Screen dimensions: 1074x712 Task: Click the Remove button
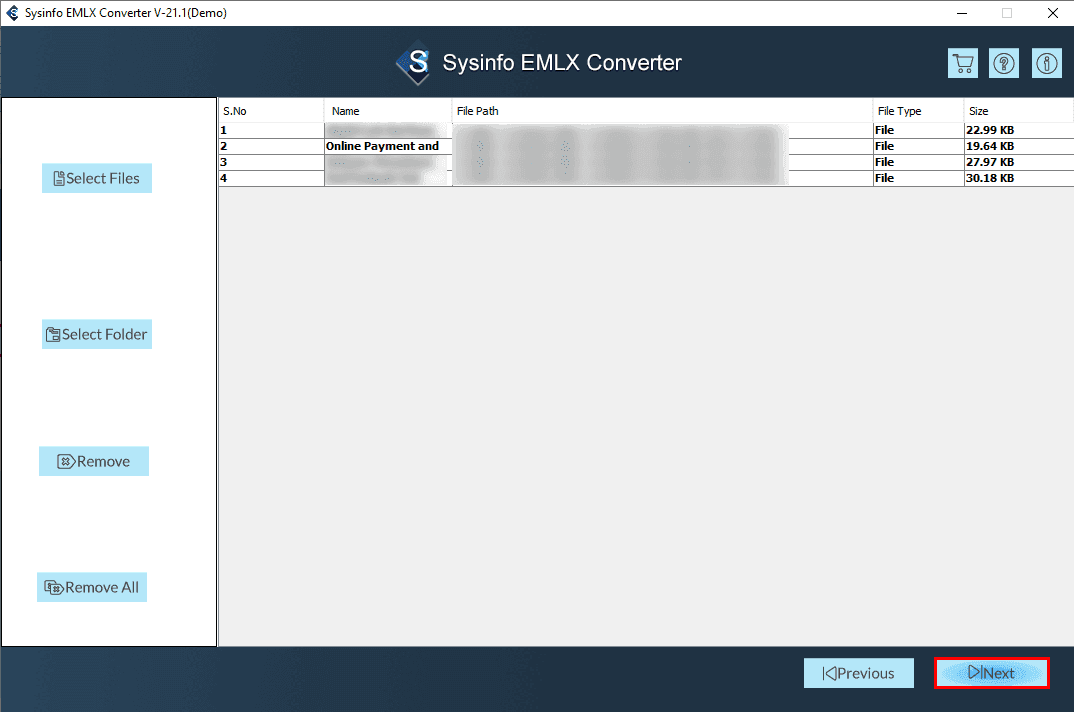(x=94, y=461)
